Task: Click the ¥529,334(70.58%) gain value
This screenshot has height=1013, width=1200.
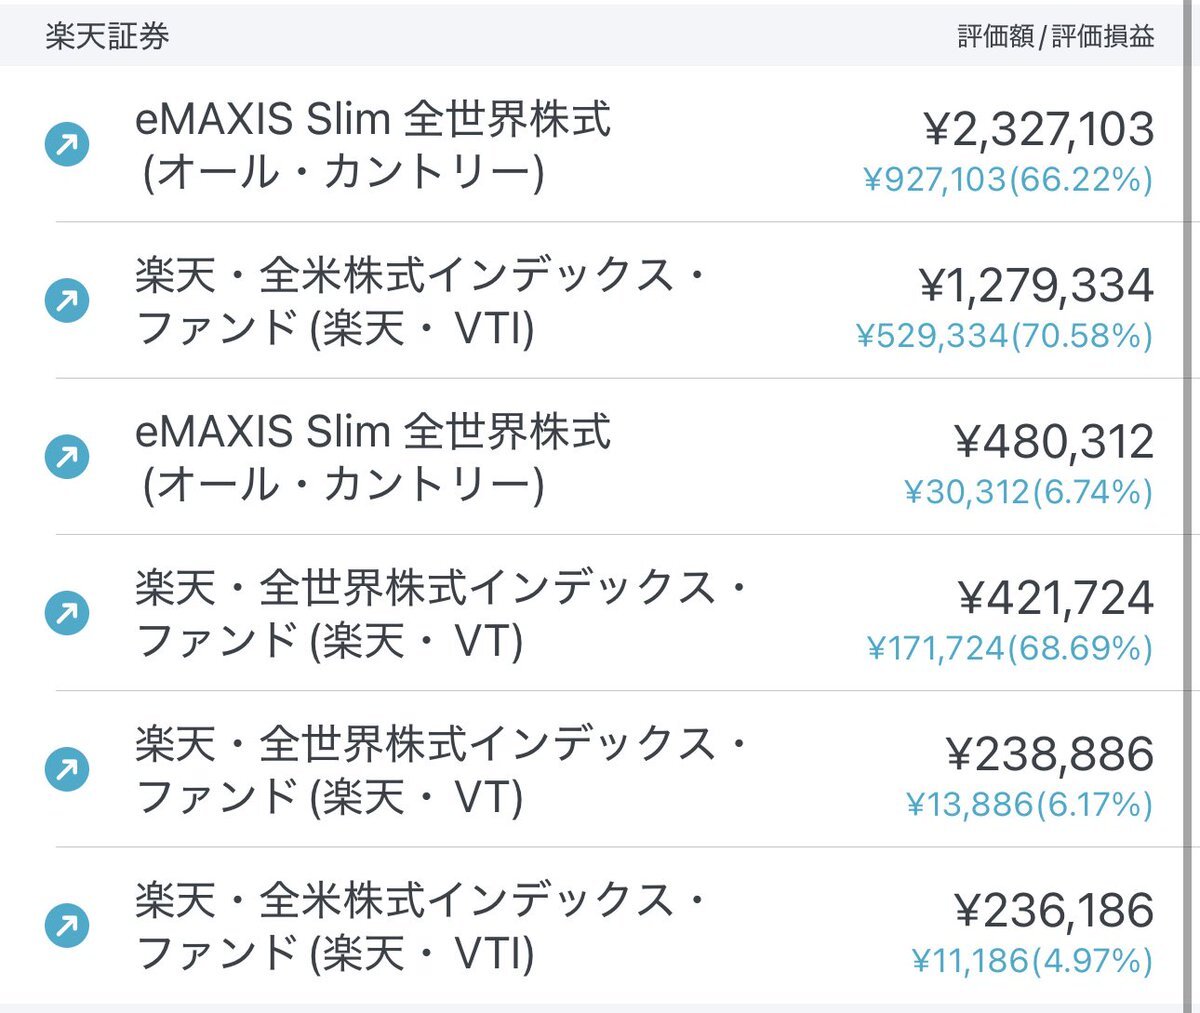Action: pyautogui.click(x=1005, y=336)
